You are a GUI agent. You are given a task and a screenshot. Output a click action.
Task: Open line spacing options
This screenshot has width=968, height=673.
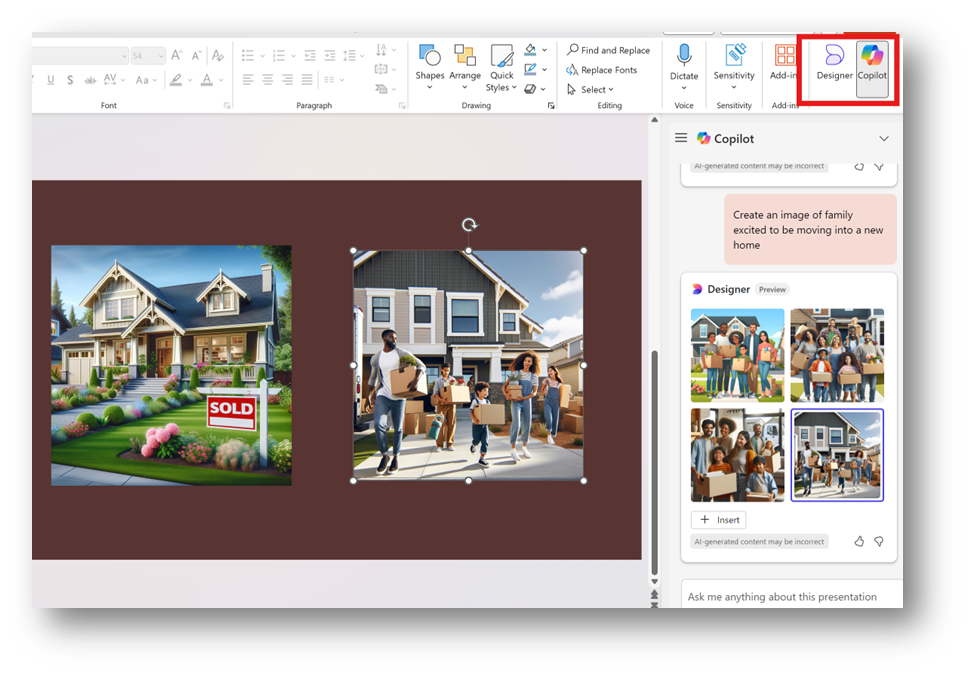(353, 56)
